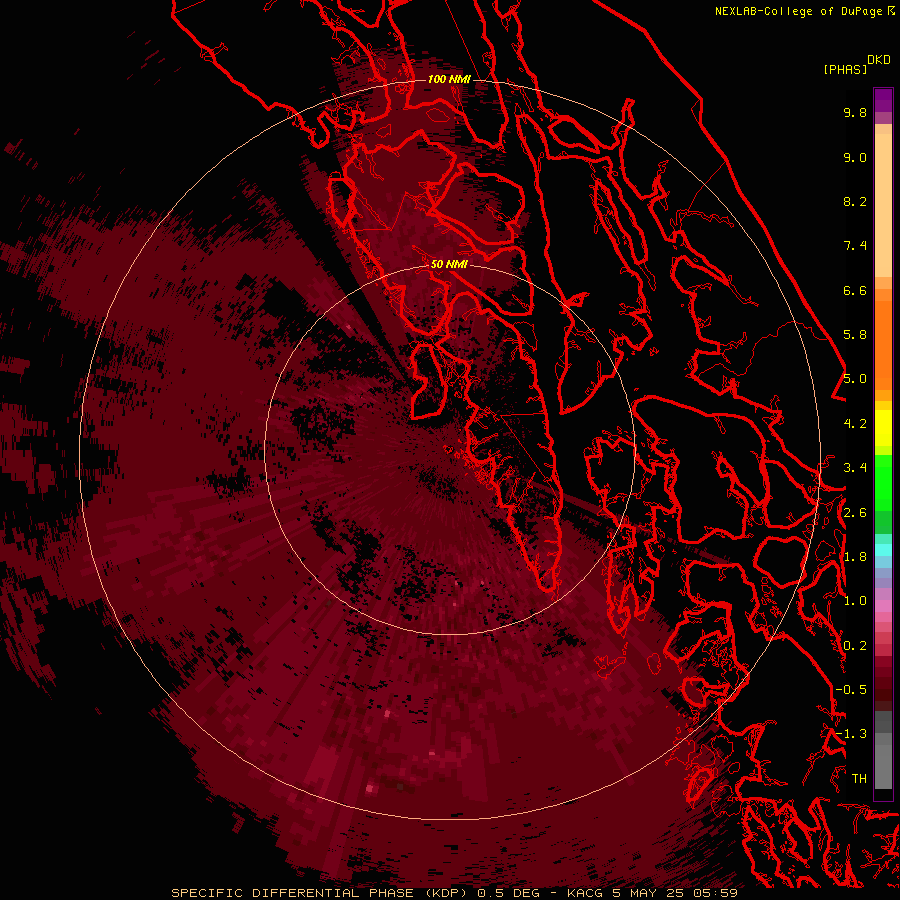
Task: Click the 5.0 legend value
Action: point(855,379)
